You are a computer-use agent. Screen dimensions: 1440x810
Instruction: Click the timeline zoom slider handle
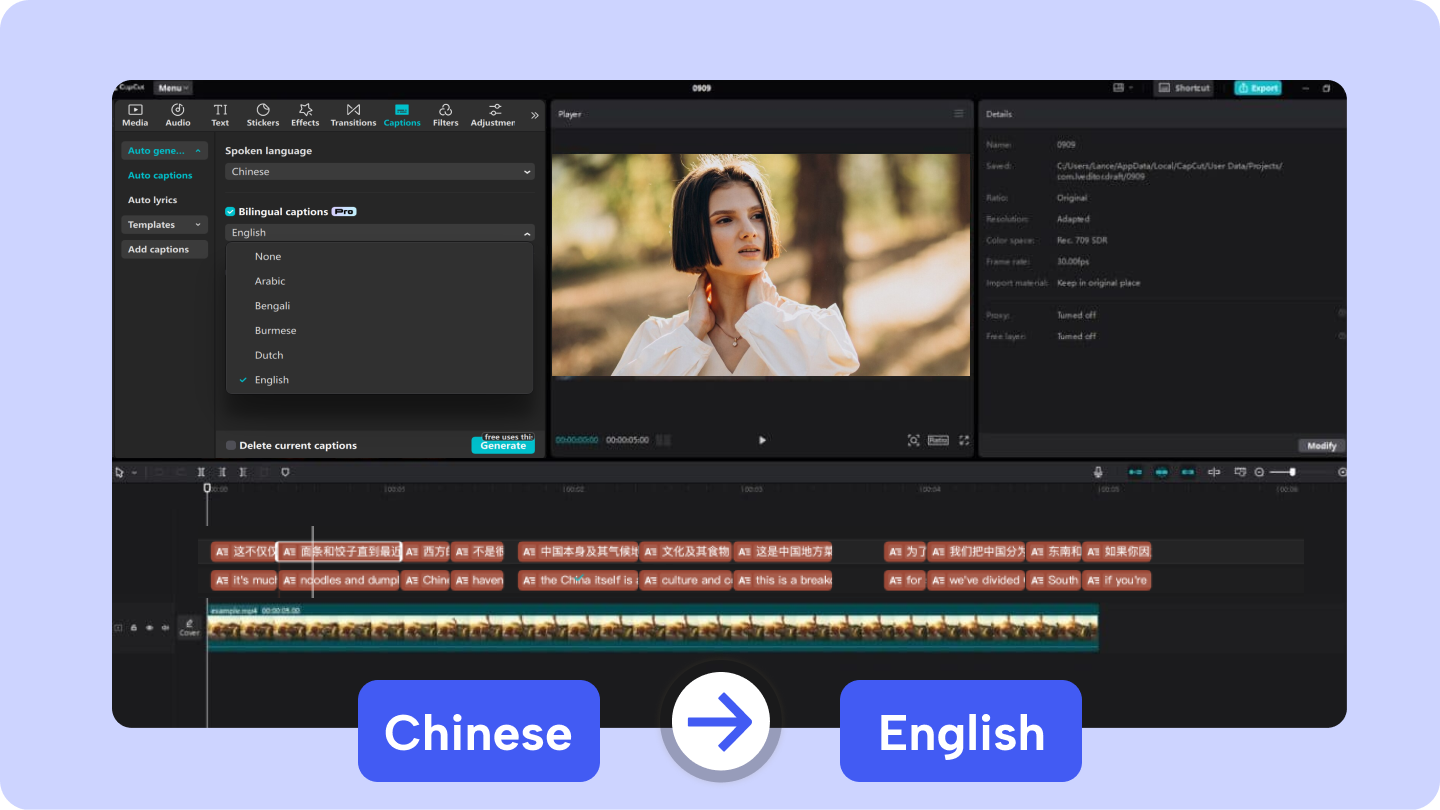point(1293,472)
